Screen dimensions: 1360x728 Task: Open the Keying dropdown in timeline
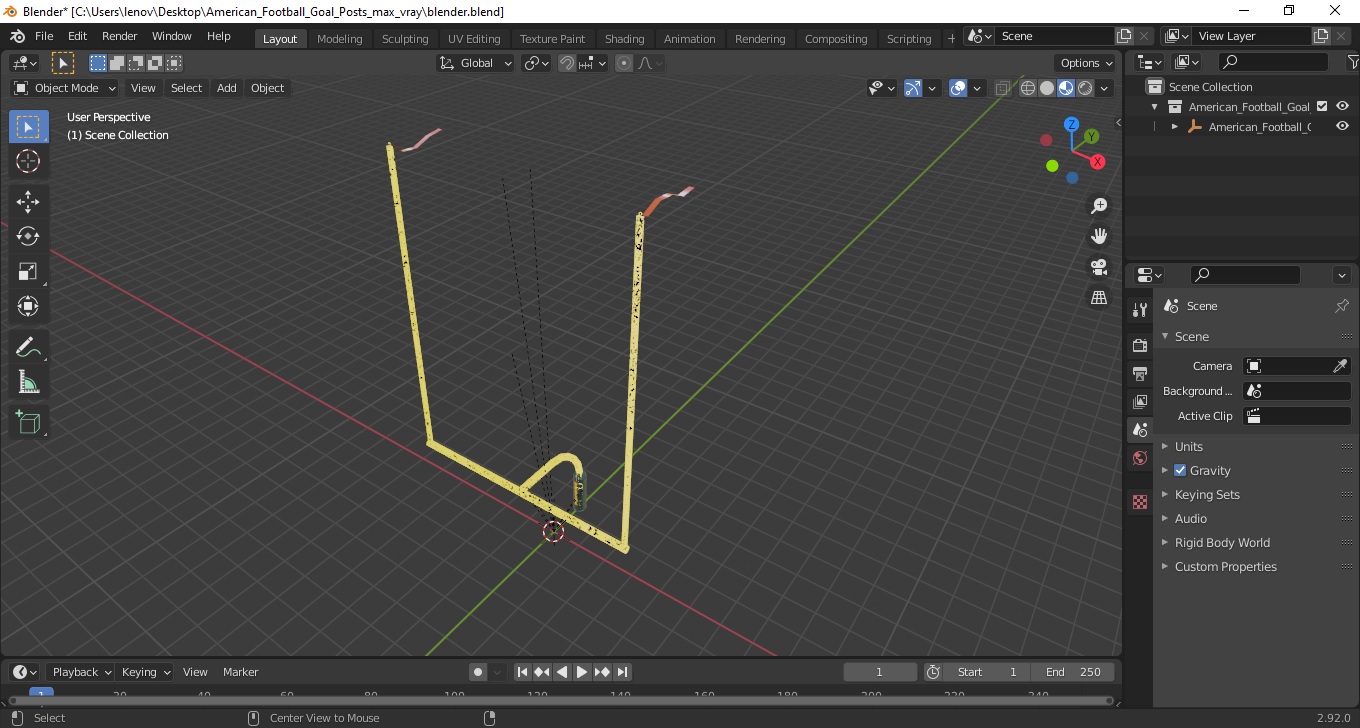145,672
